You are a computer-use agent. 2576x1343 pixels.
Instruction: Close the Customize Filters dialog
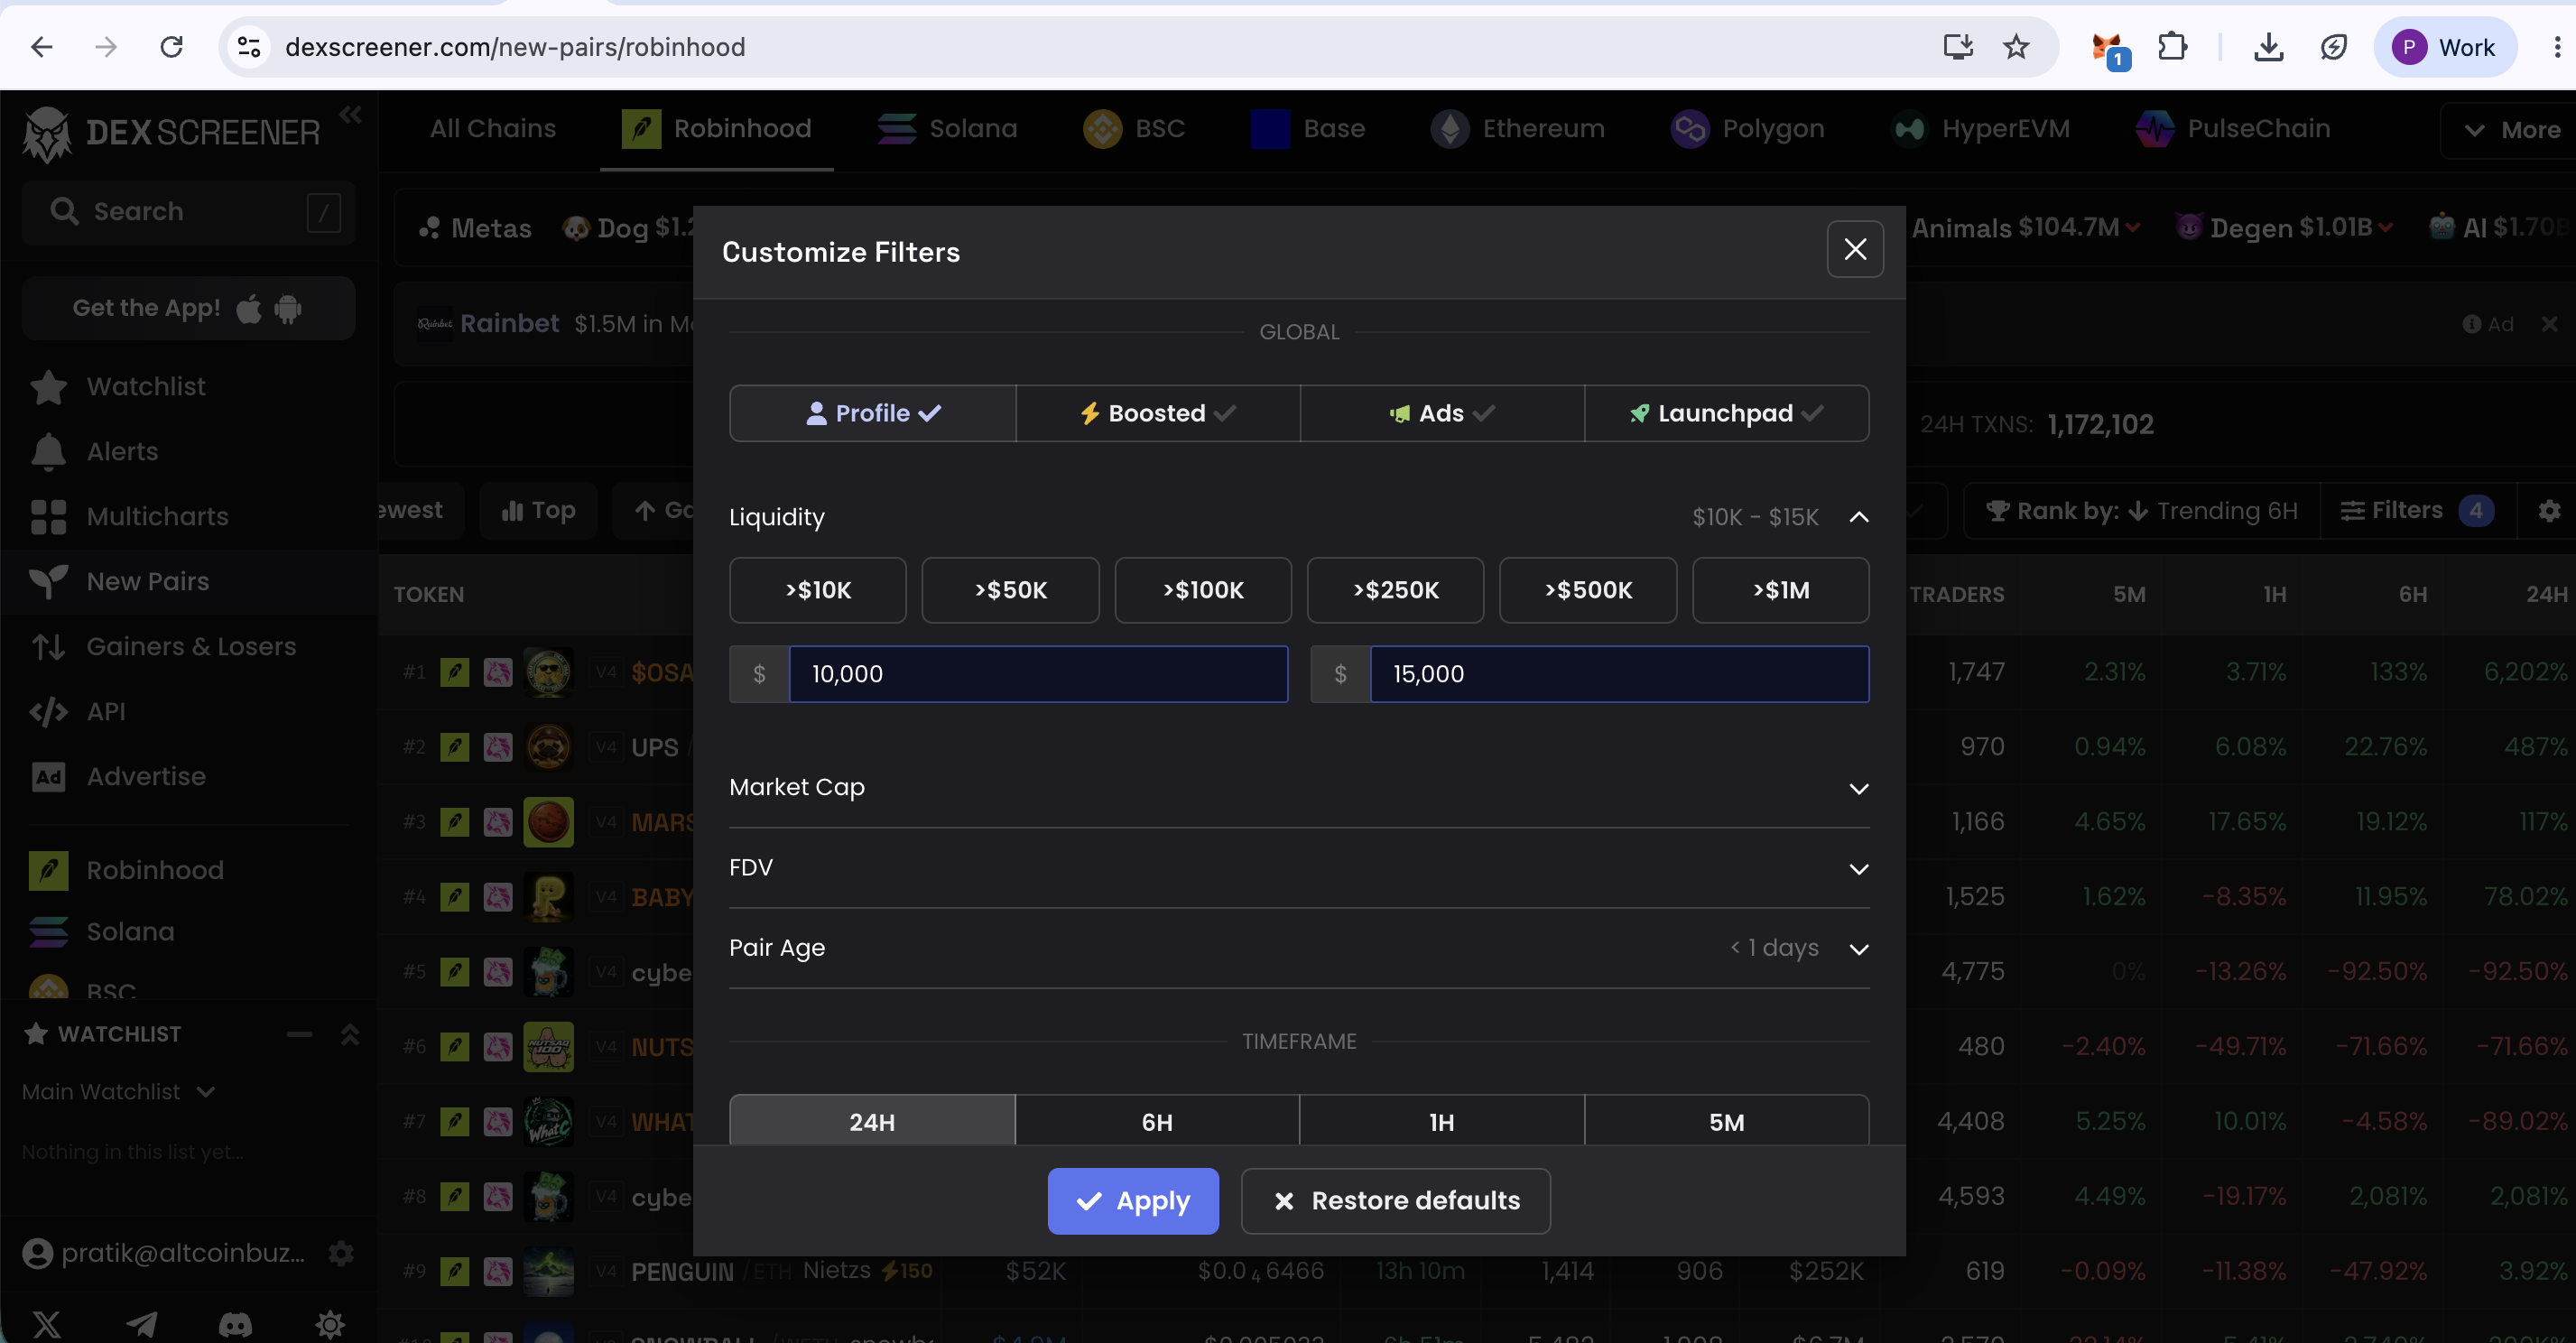point(1855,249)
